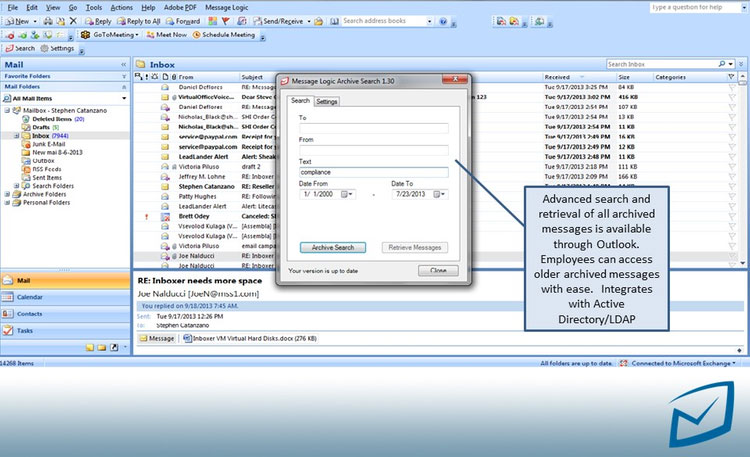The height and width of the screenshot is (457, 750).
Task: Open the Address Book icon
Action: click(x=334, y=21)
